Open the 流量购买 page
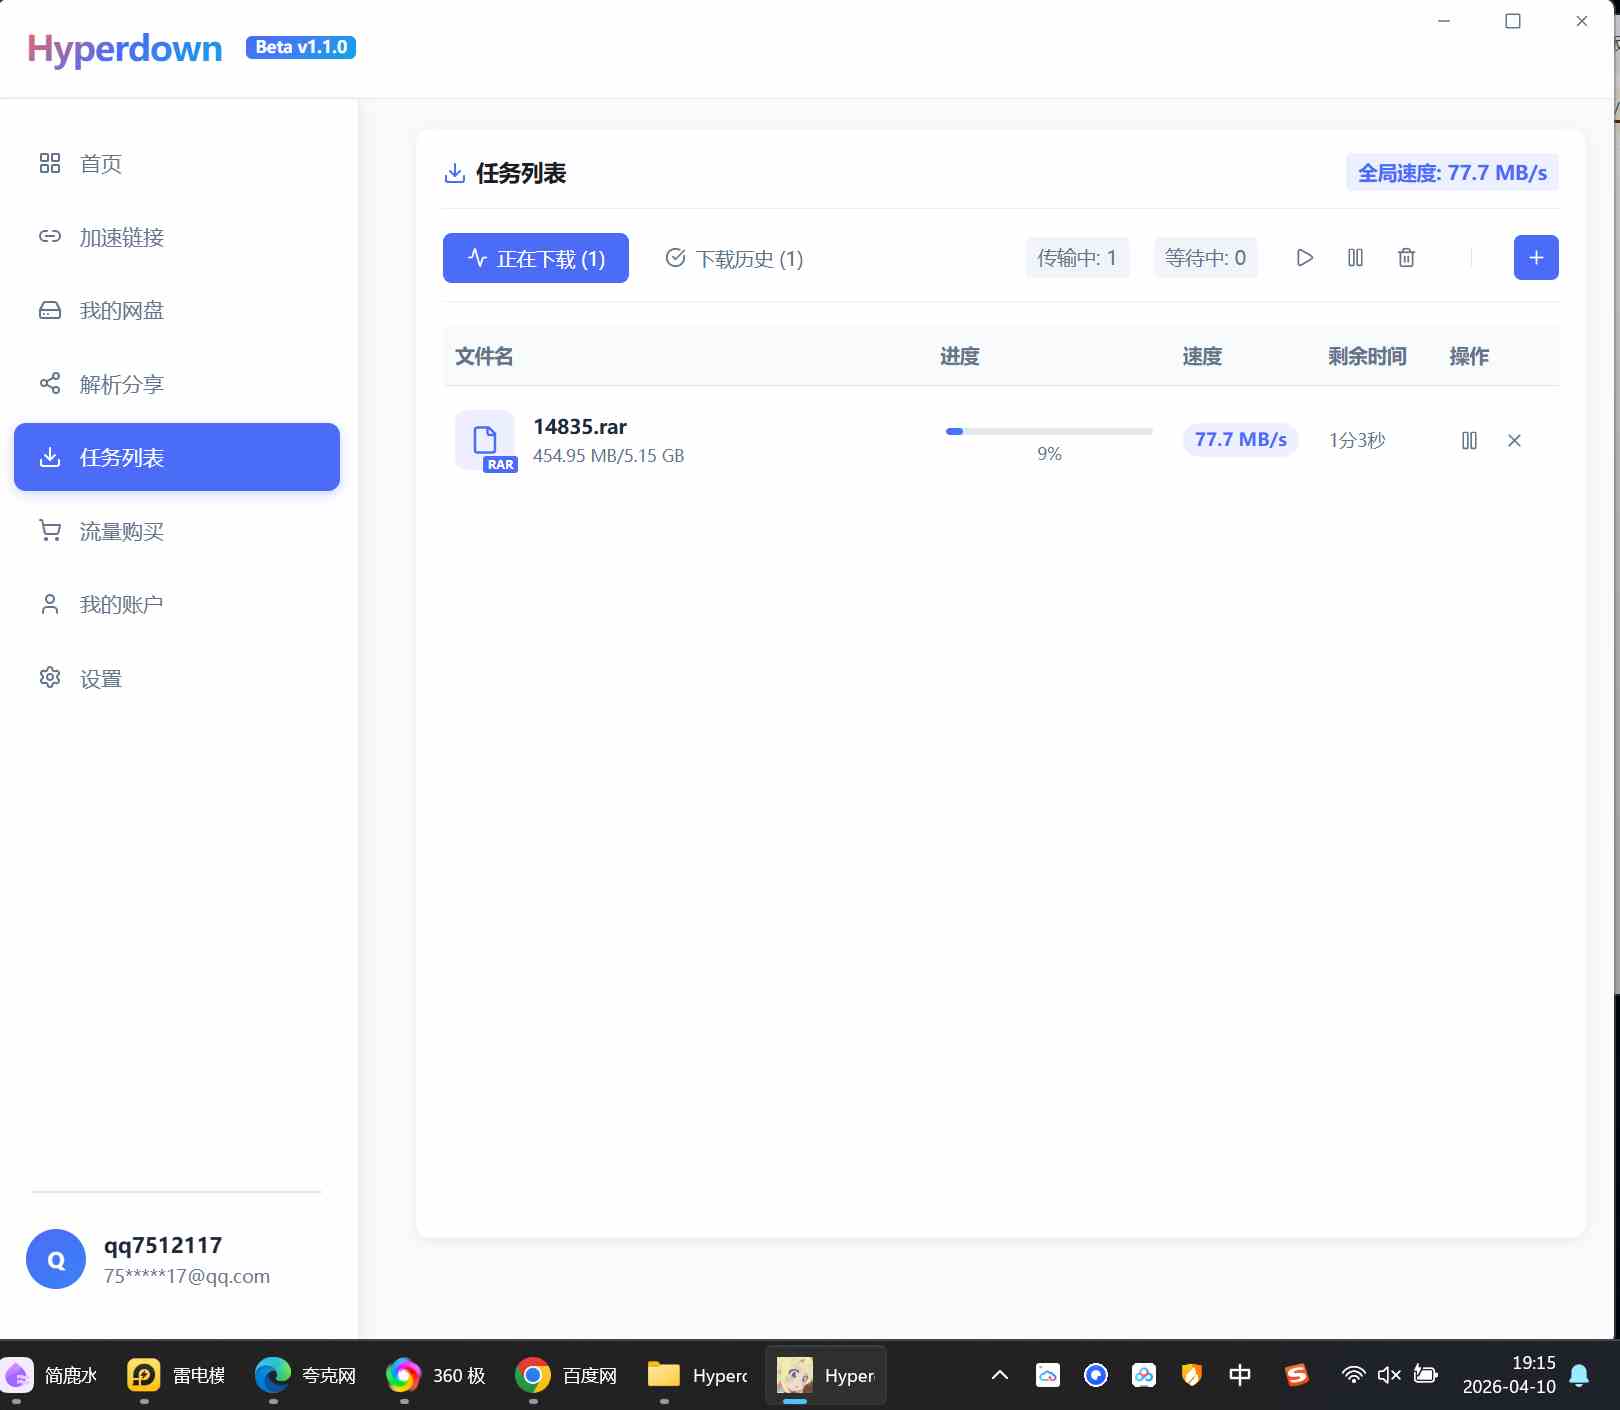 [121, 531]
